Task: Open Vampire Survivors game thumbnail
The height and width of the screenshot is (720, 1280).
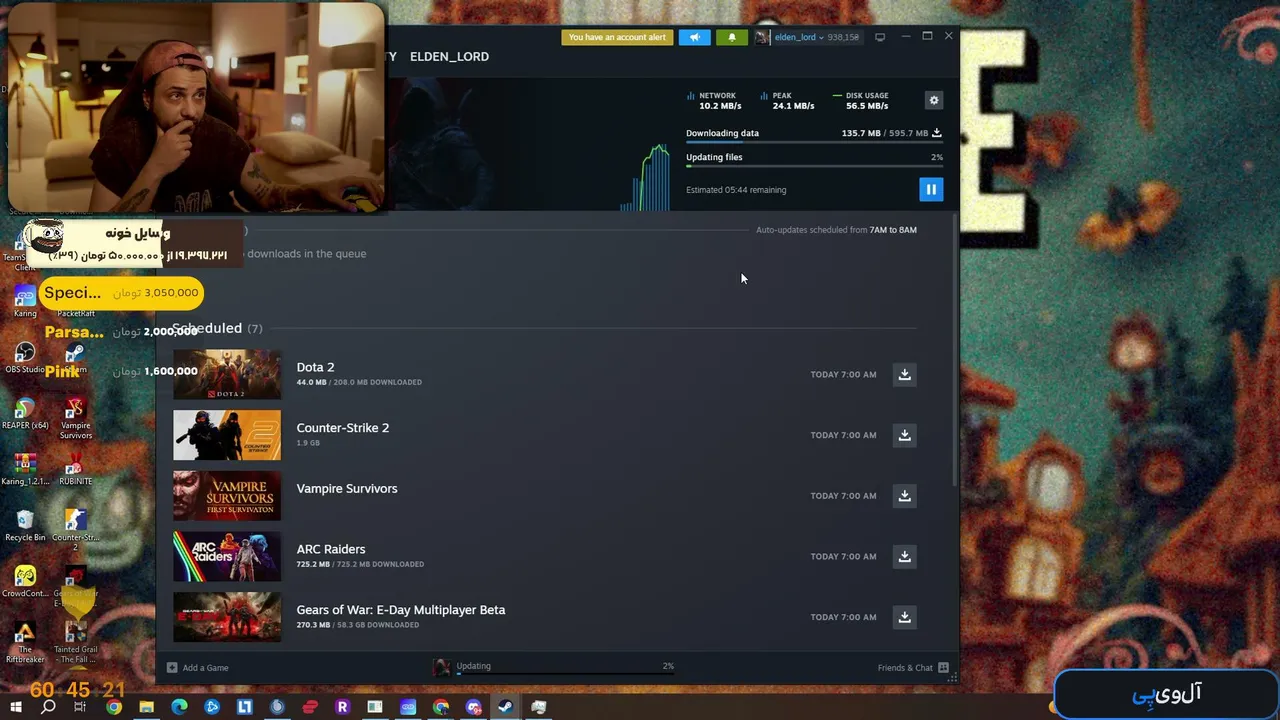Action: (x=227, y=496)
